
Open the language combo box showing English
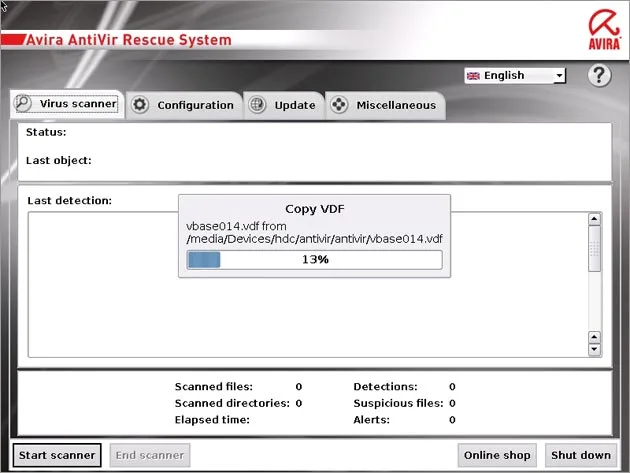click(515, 76)
